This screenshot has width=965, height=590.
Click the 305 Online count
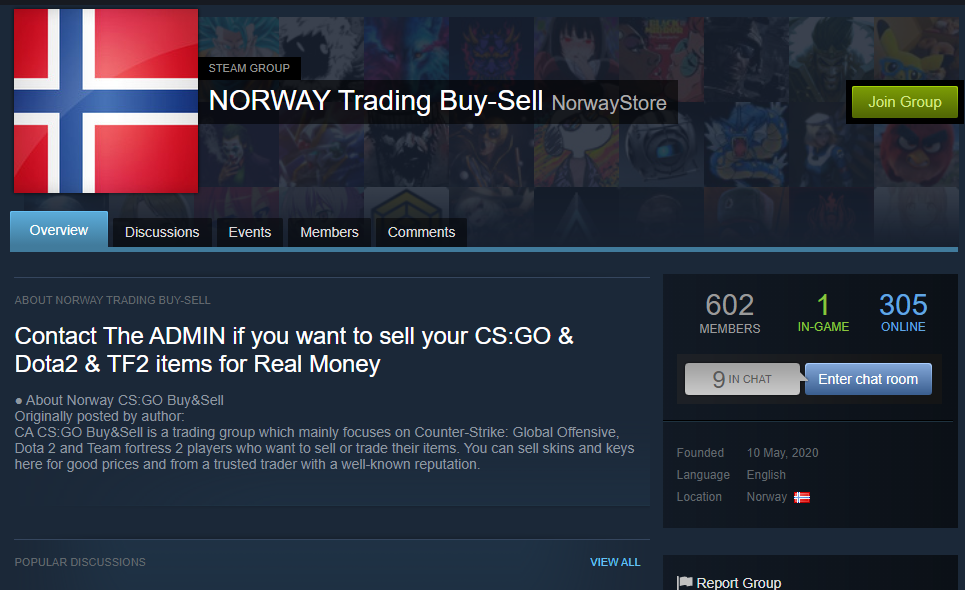tap(903, 313)
